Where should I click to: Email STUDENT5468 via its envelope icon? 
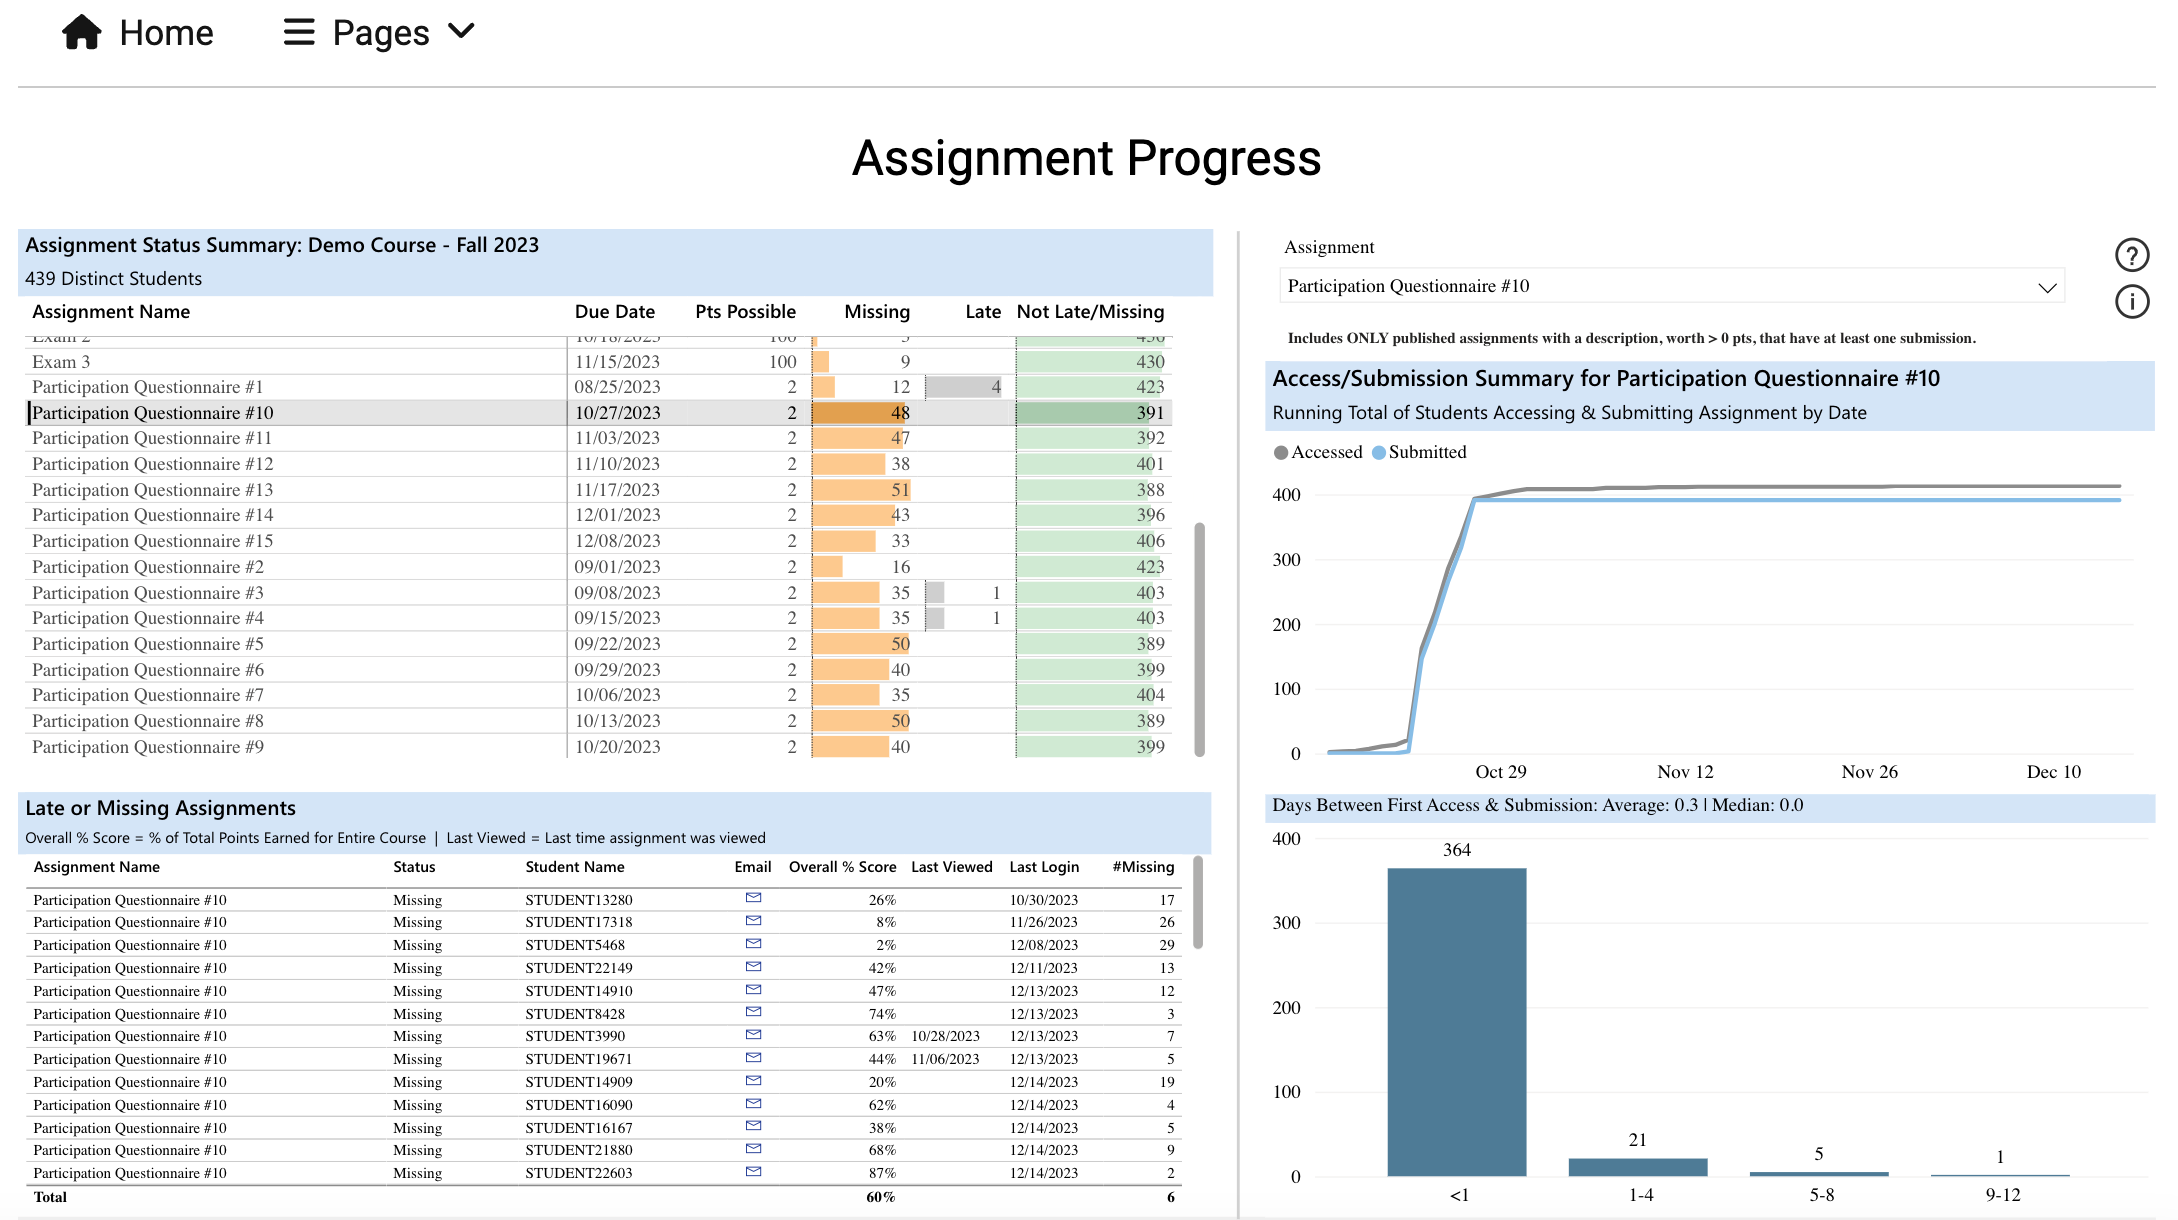point(752,942)
